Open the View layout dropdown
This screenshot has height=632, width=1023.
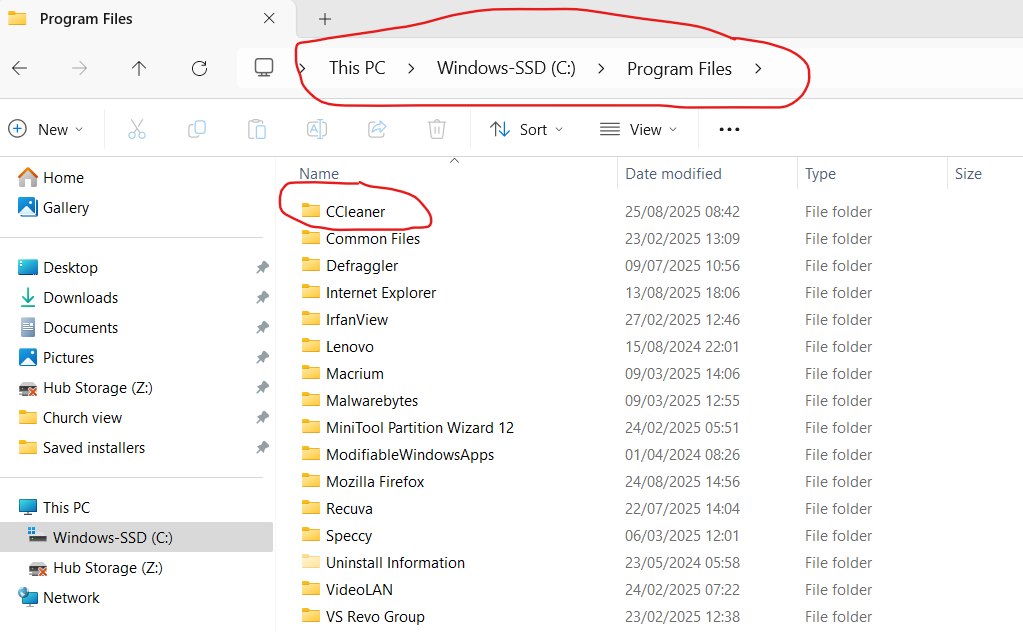(639, 129)
